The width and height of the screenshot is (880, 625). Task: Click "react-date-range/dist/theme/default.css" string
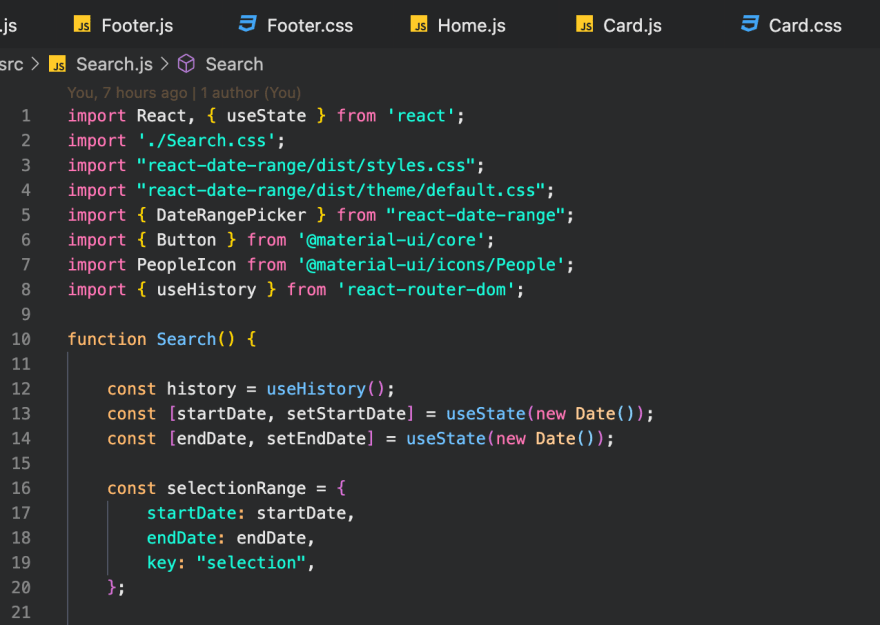[341, 190]
